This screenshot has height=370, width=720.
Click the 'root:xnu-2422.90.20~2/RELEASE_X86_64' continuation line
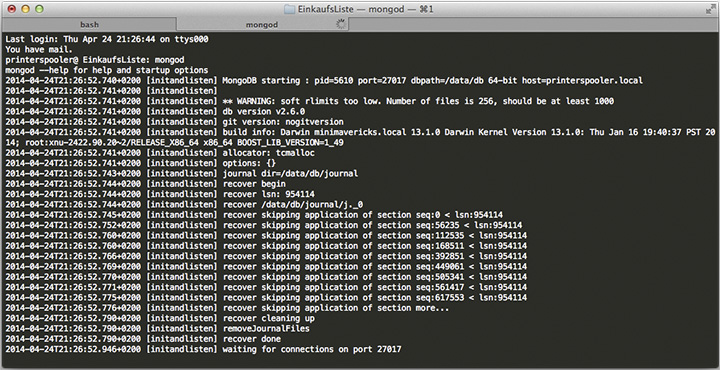(x=174, y=143)
